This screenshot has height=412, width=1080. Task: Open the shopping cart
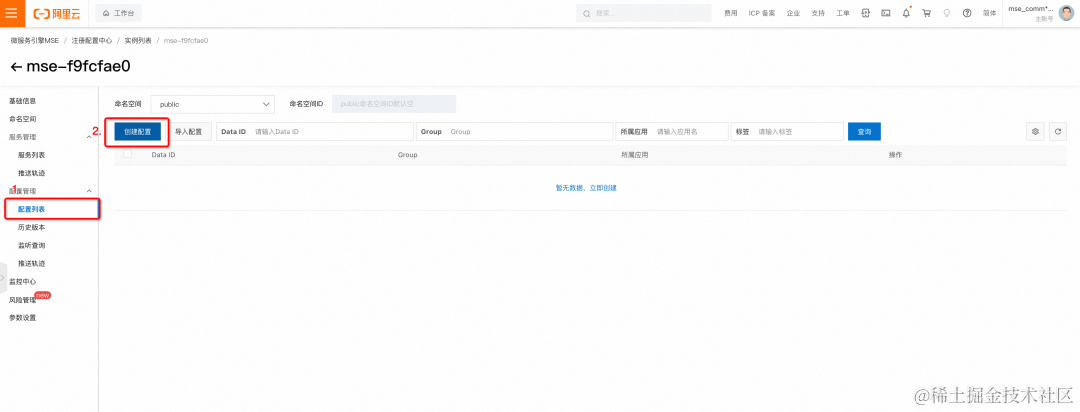click(926, 13)
